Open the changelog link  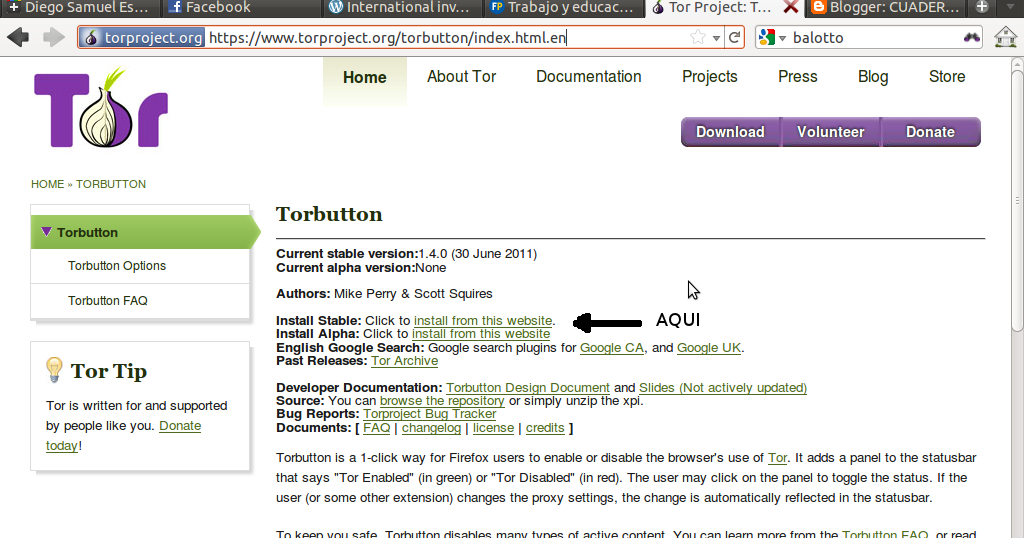431,428
